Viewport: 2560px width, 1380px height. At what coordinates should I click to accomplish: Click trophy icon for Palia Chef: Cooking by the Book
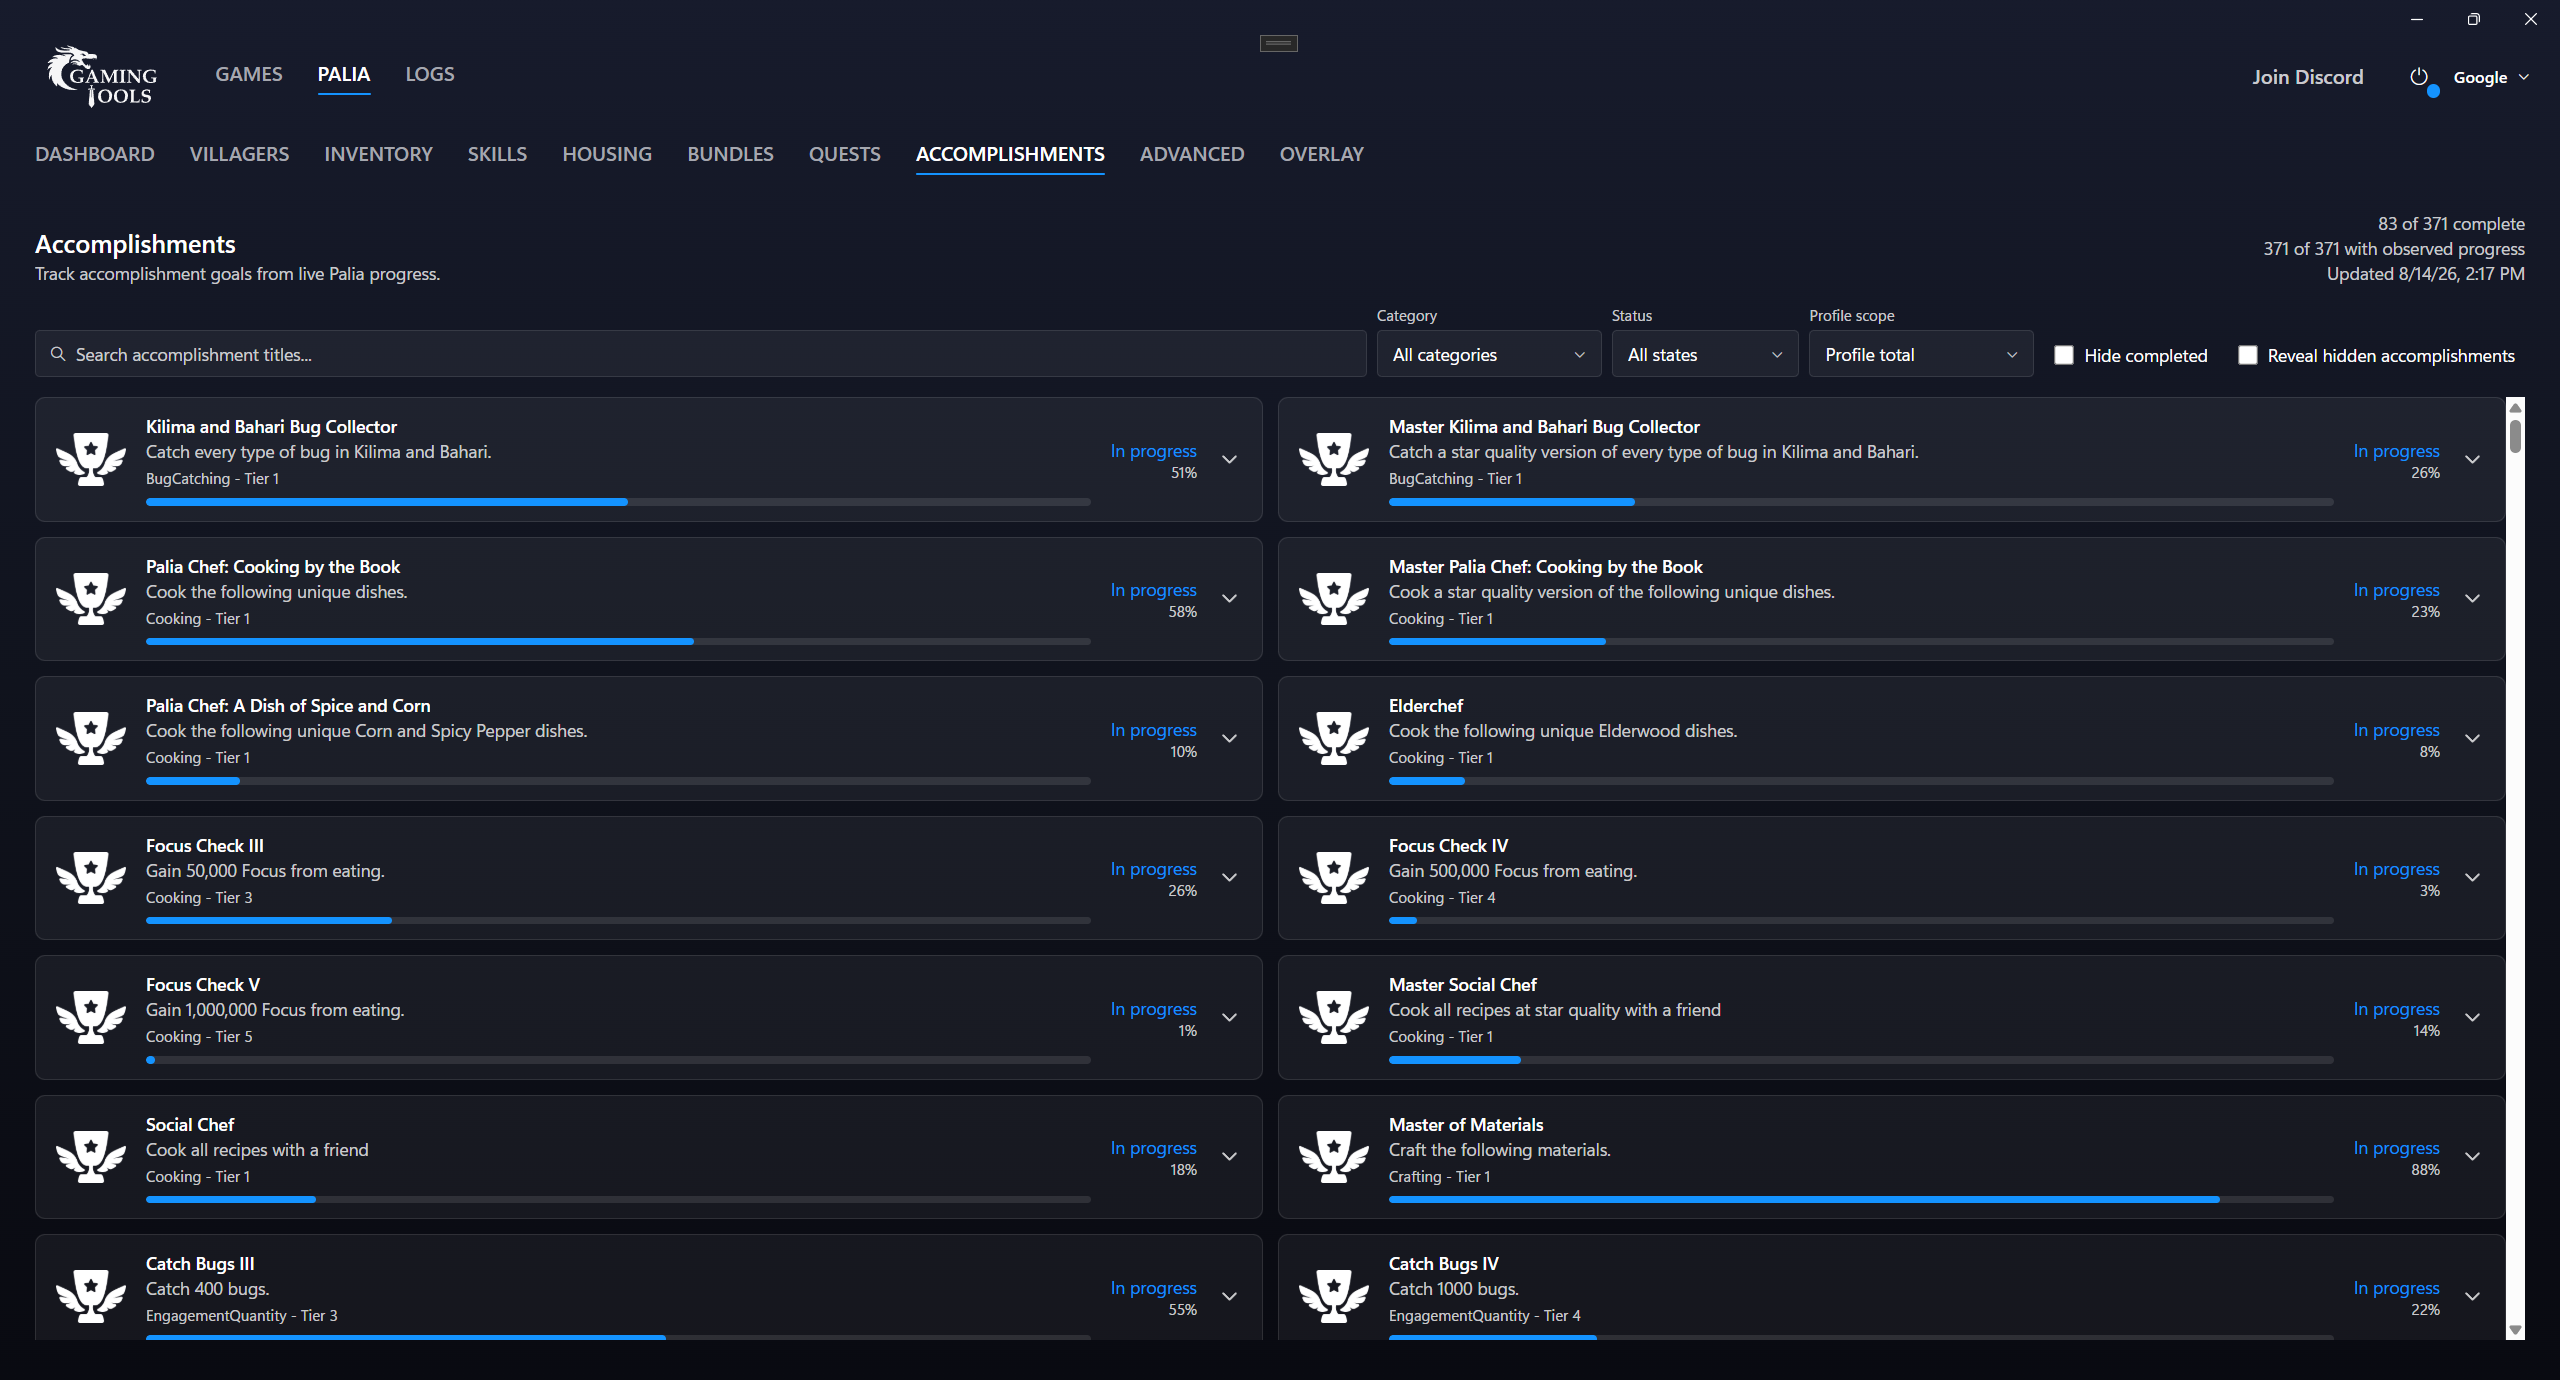91,598
